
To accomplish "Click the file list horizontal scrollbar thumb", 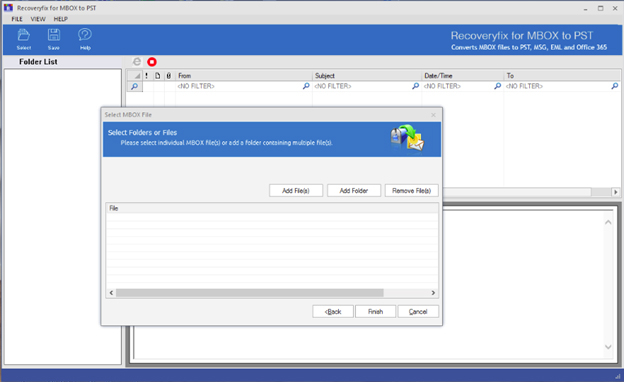I will pos(250,293).
